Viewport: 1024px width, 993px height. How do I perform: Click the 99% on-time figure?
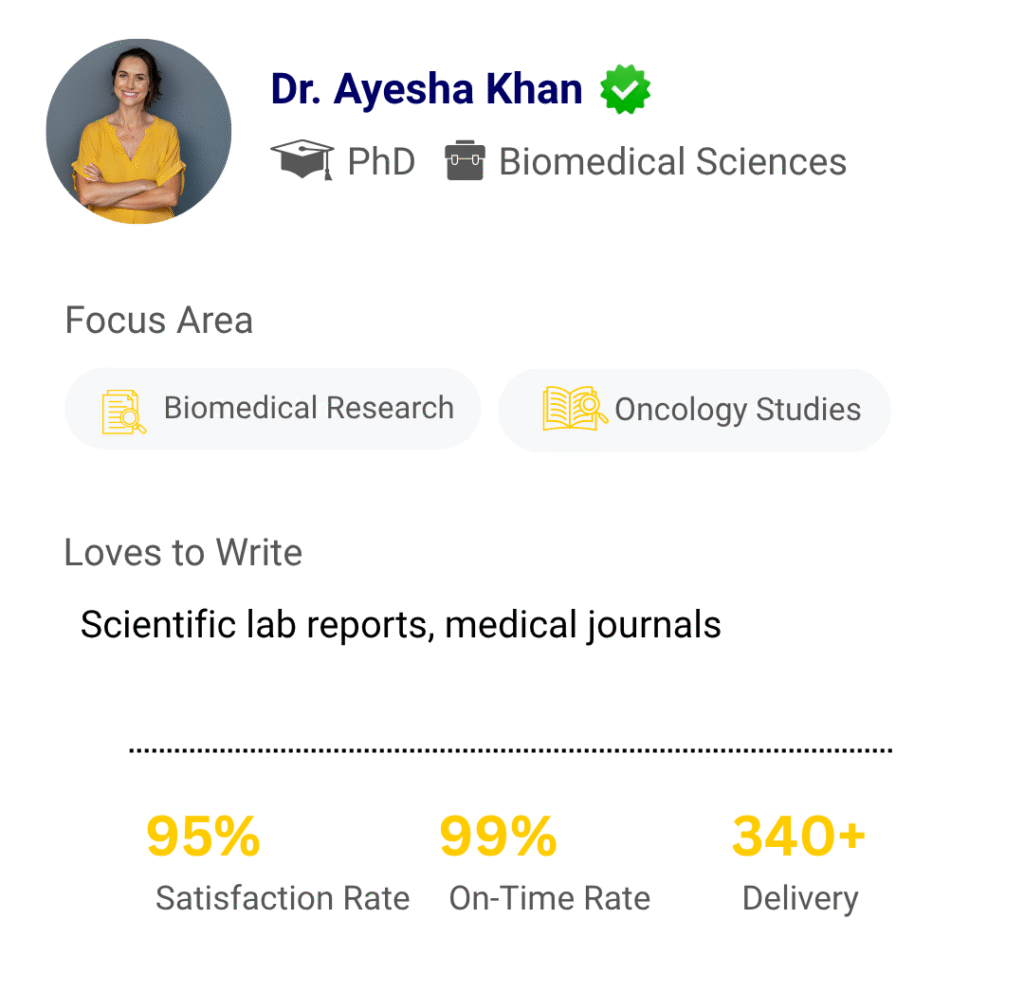[x=498, y=836]
